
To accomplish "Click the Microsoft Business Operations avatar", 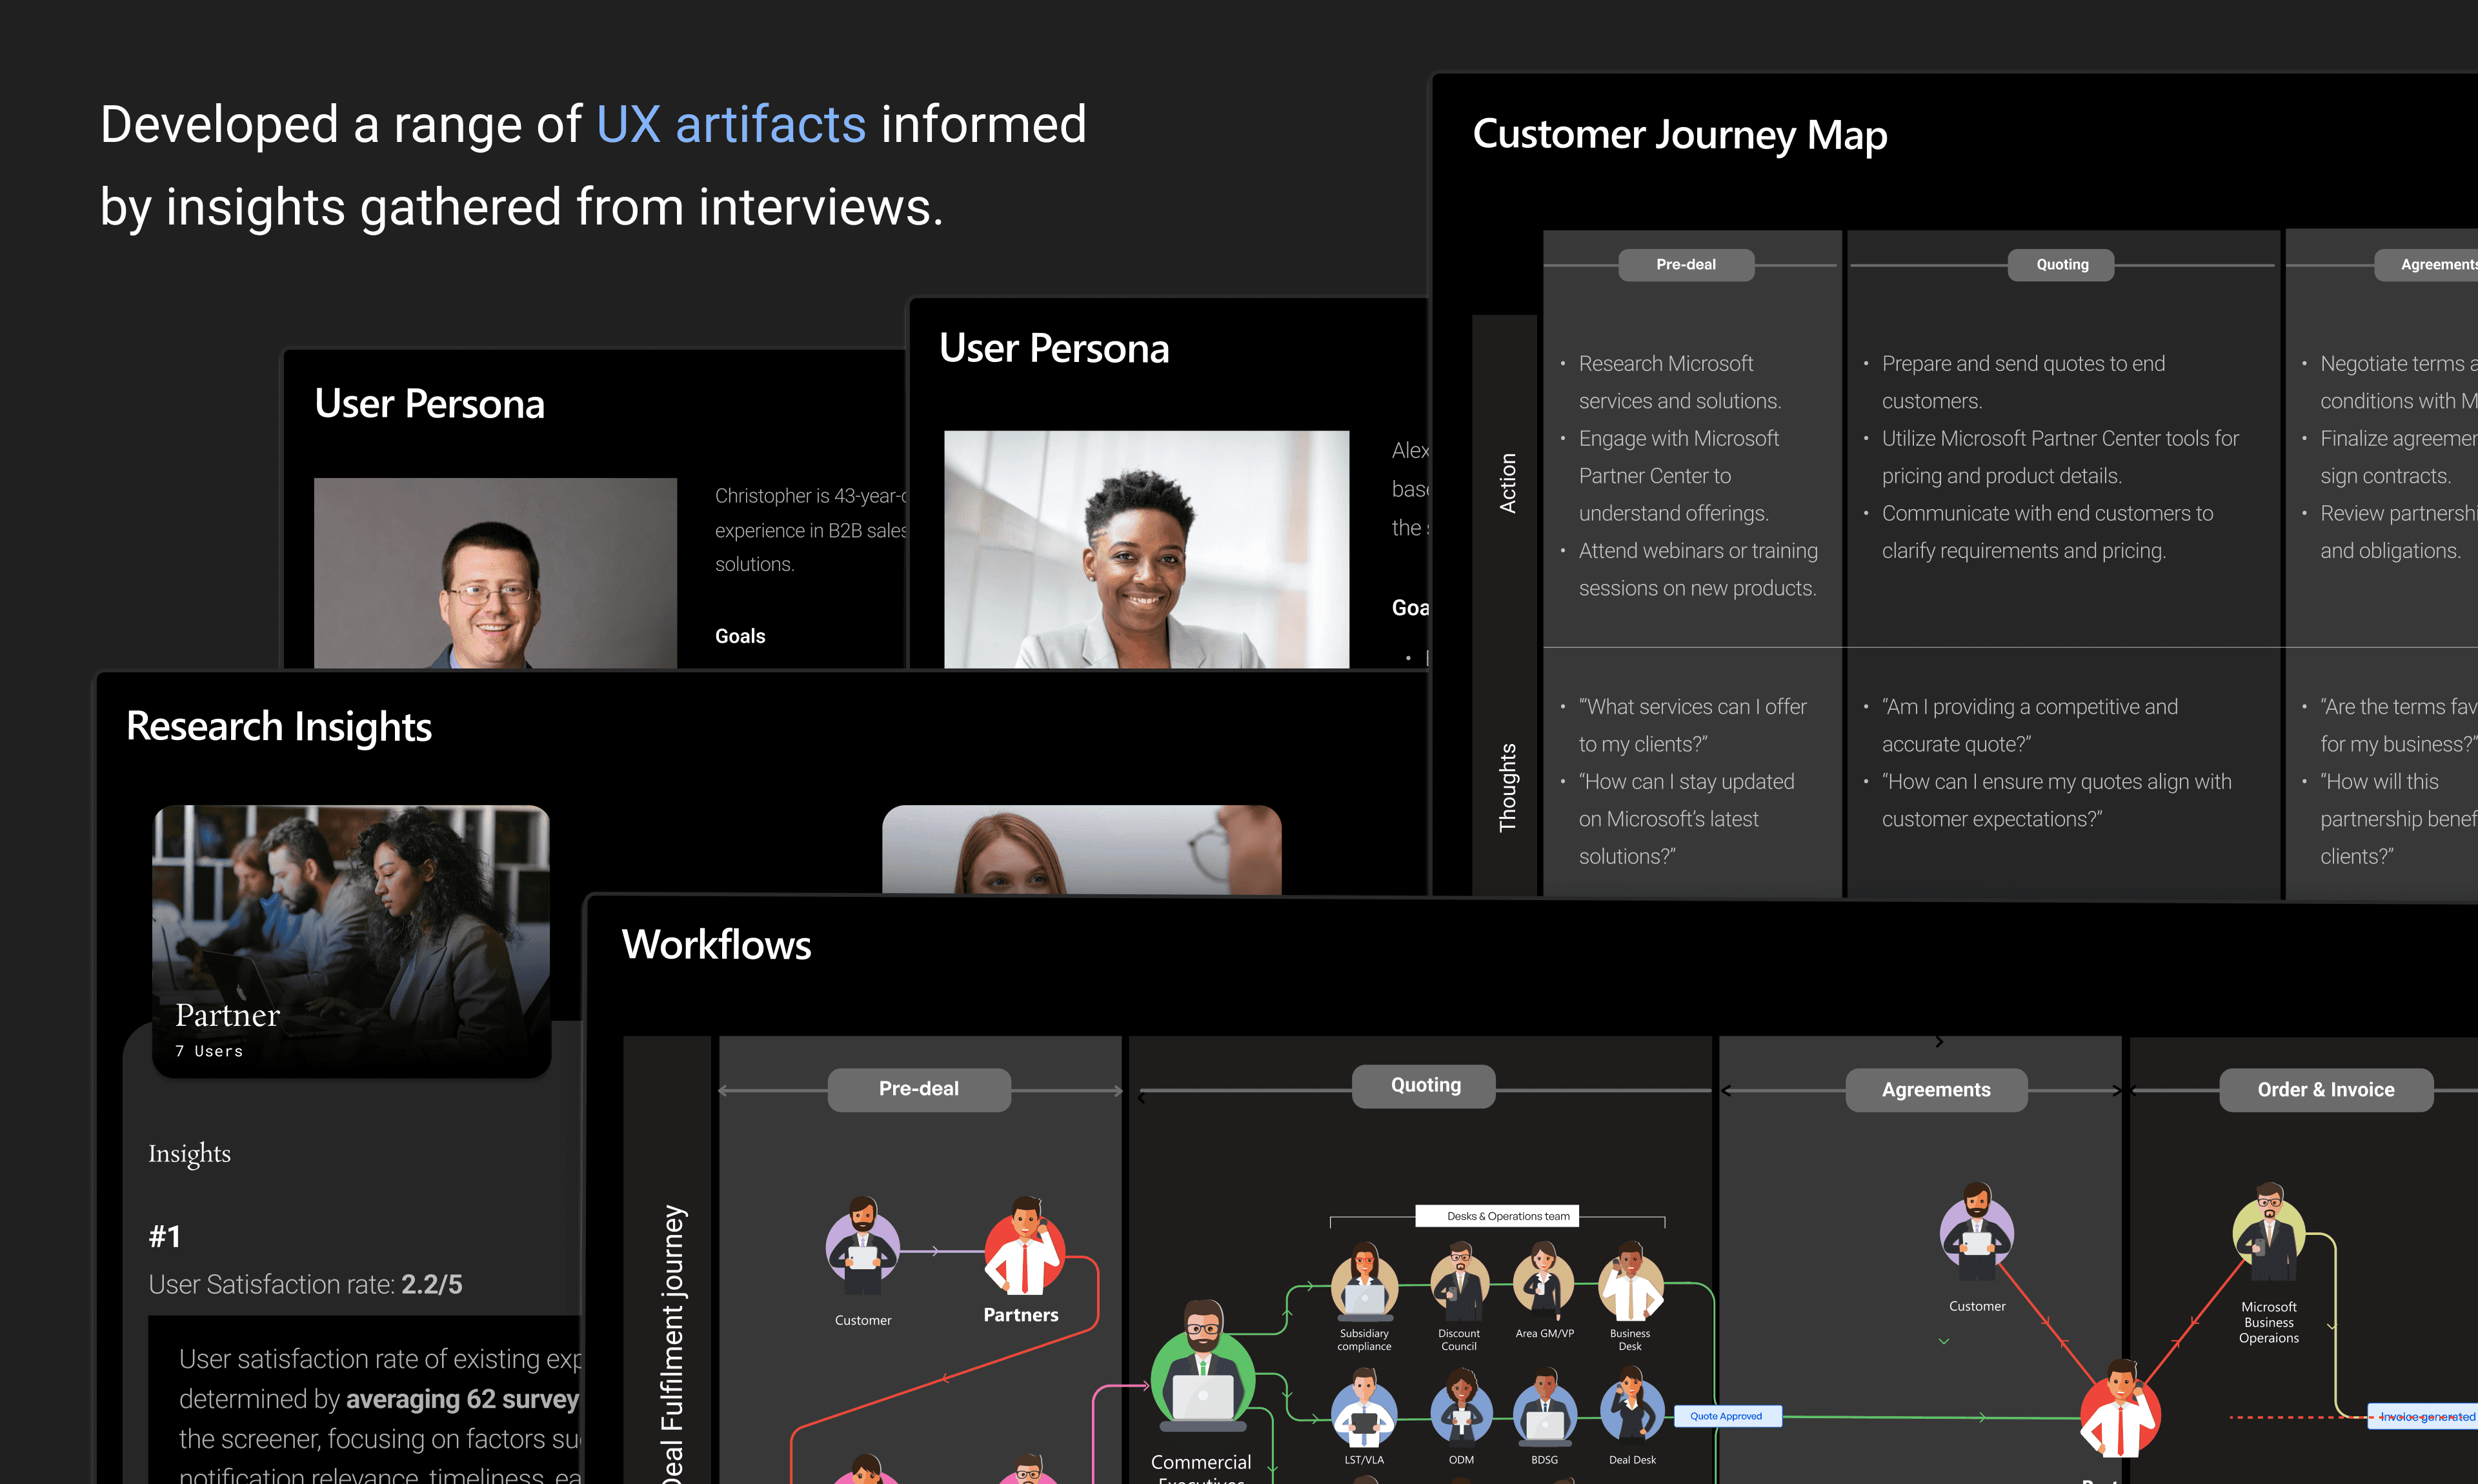I will (2268, 1235).
